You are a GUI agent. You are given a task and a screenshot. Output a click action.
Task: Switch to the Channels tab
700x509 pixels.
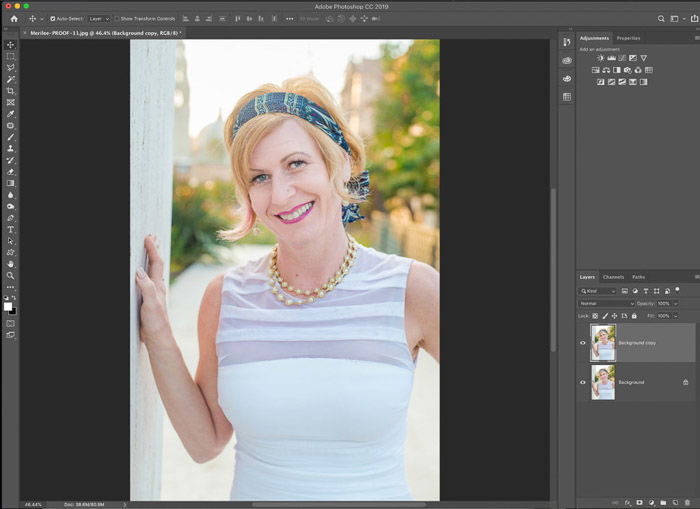(613, 277)
